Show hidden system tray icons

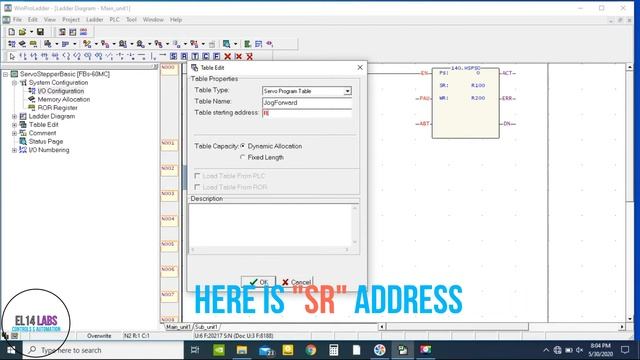tap(546, 350)
